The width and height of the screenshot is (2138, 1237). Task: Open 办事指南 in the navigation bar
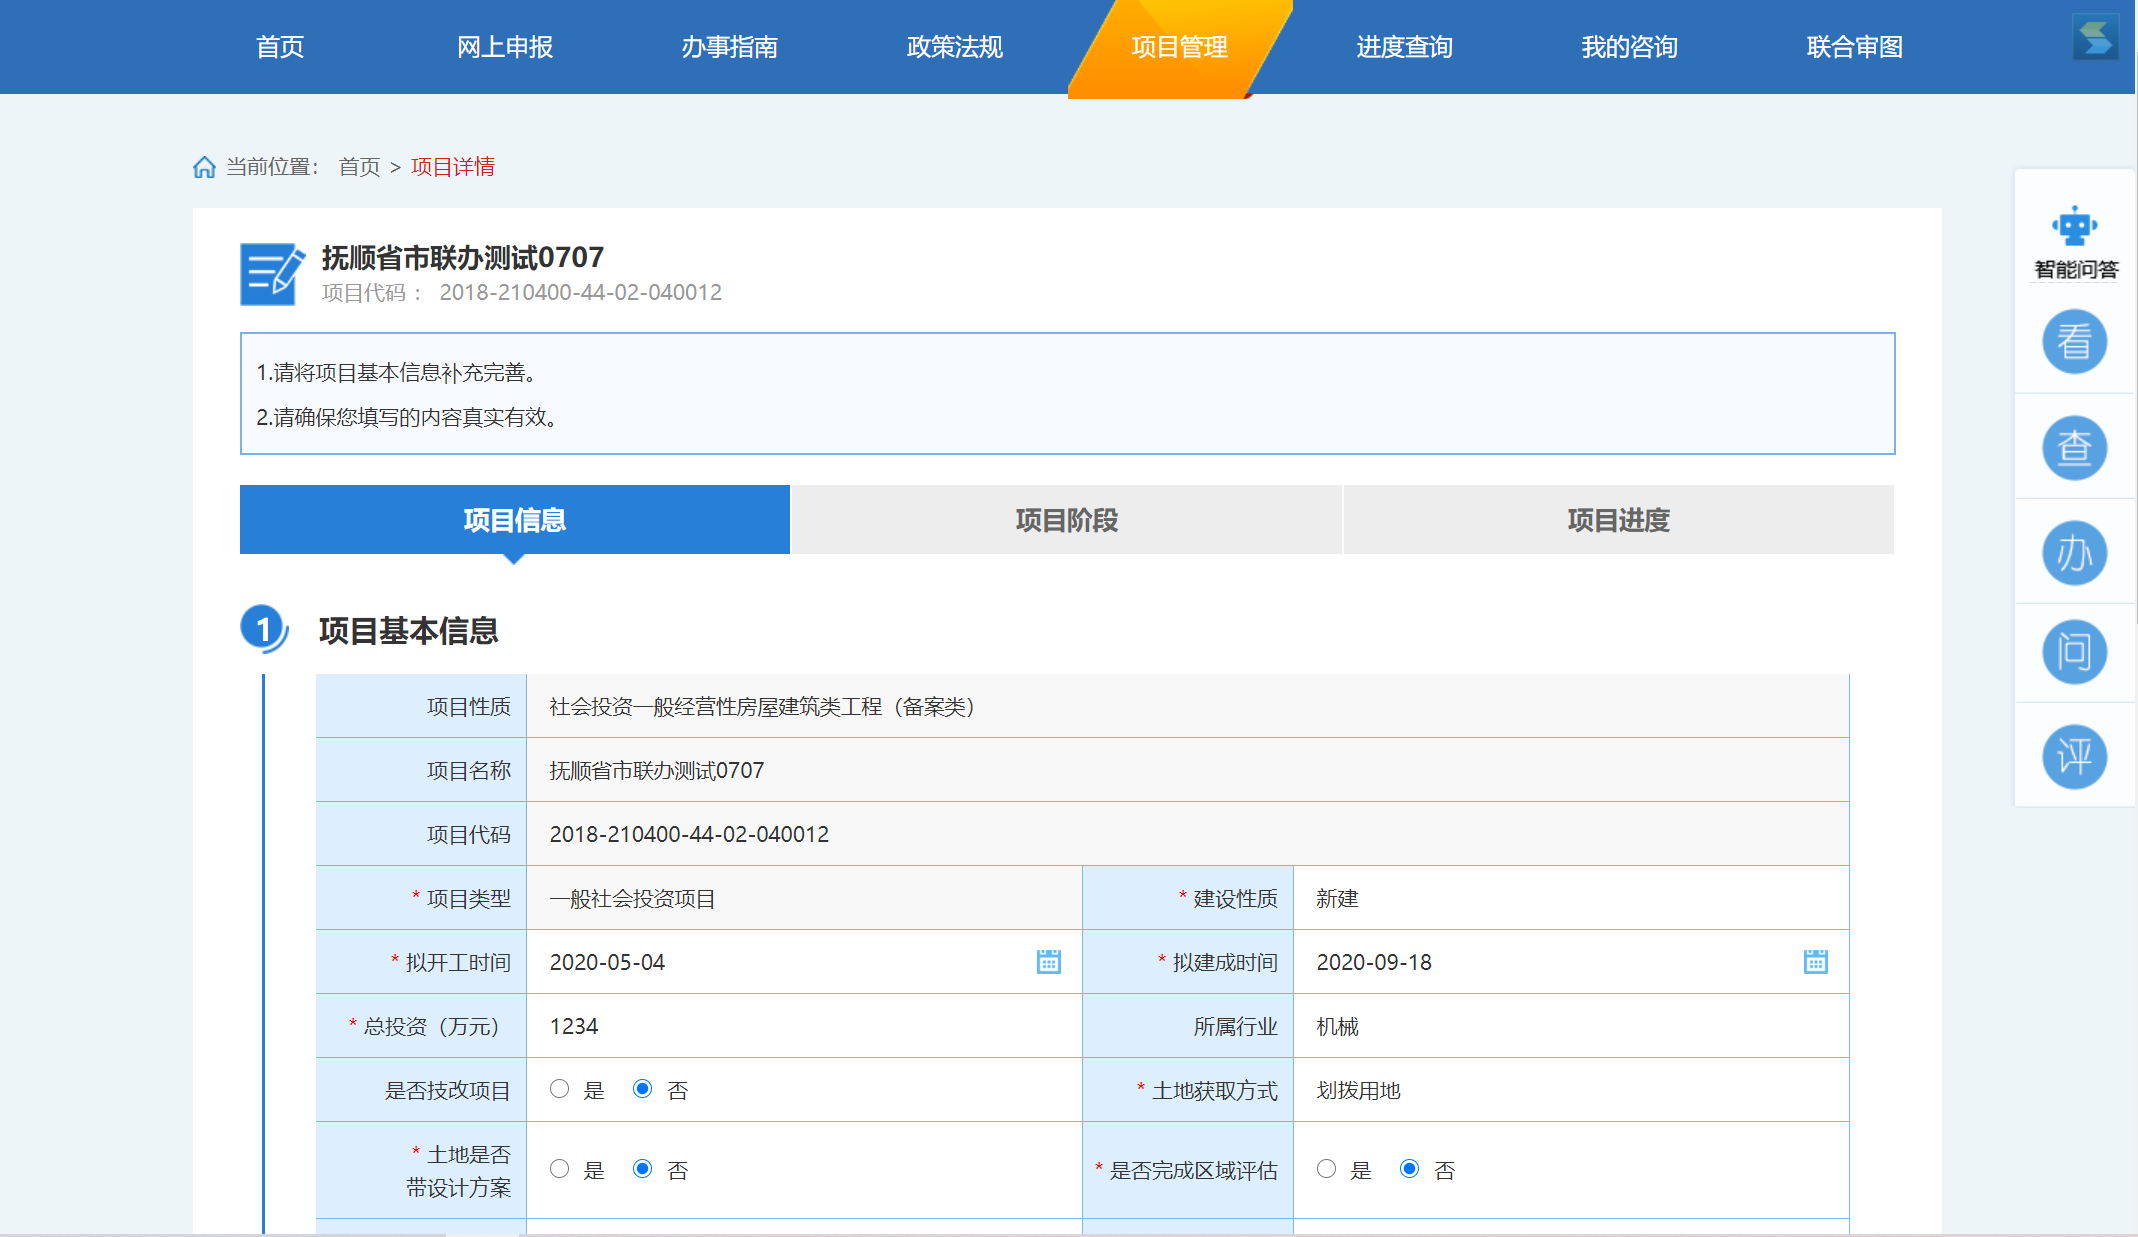(x=730, y=47)
